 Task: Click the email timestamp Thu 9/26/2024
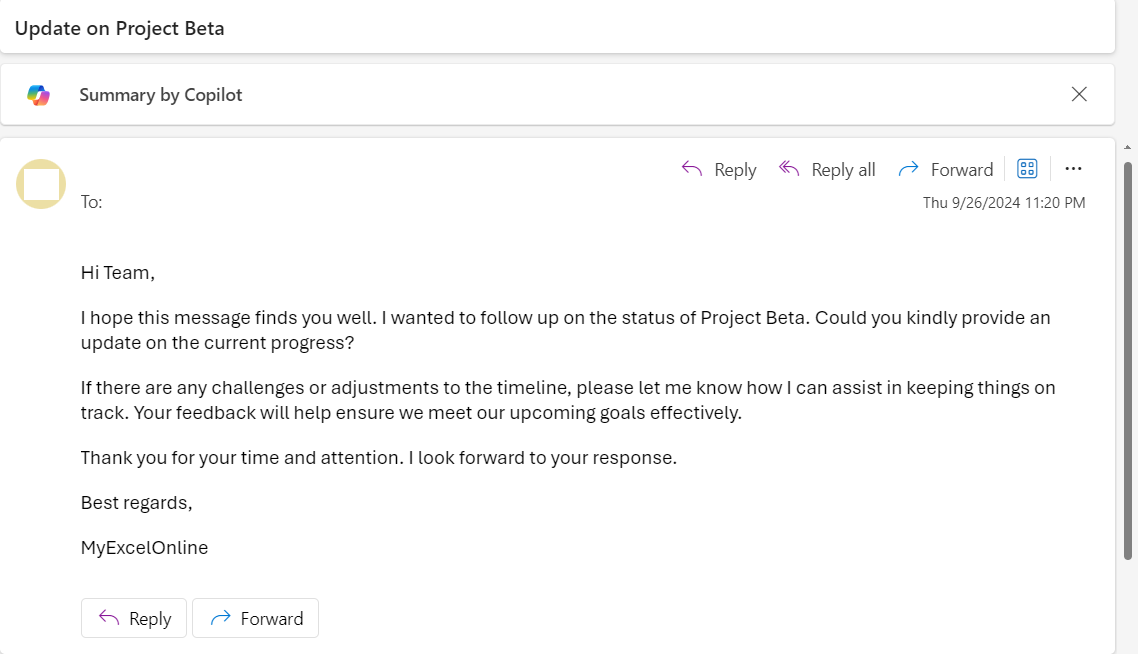tap(1004, 203)
